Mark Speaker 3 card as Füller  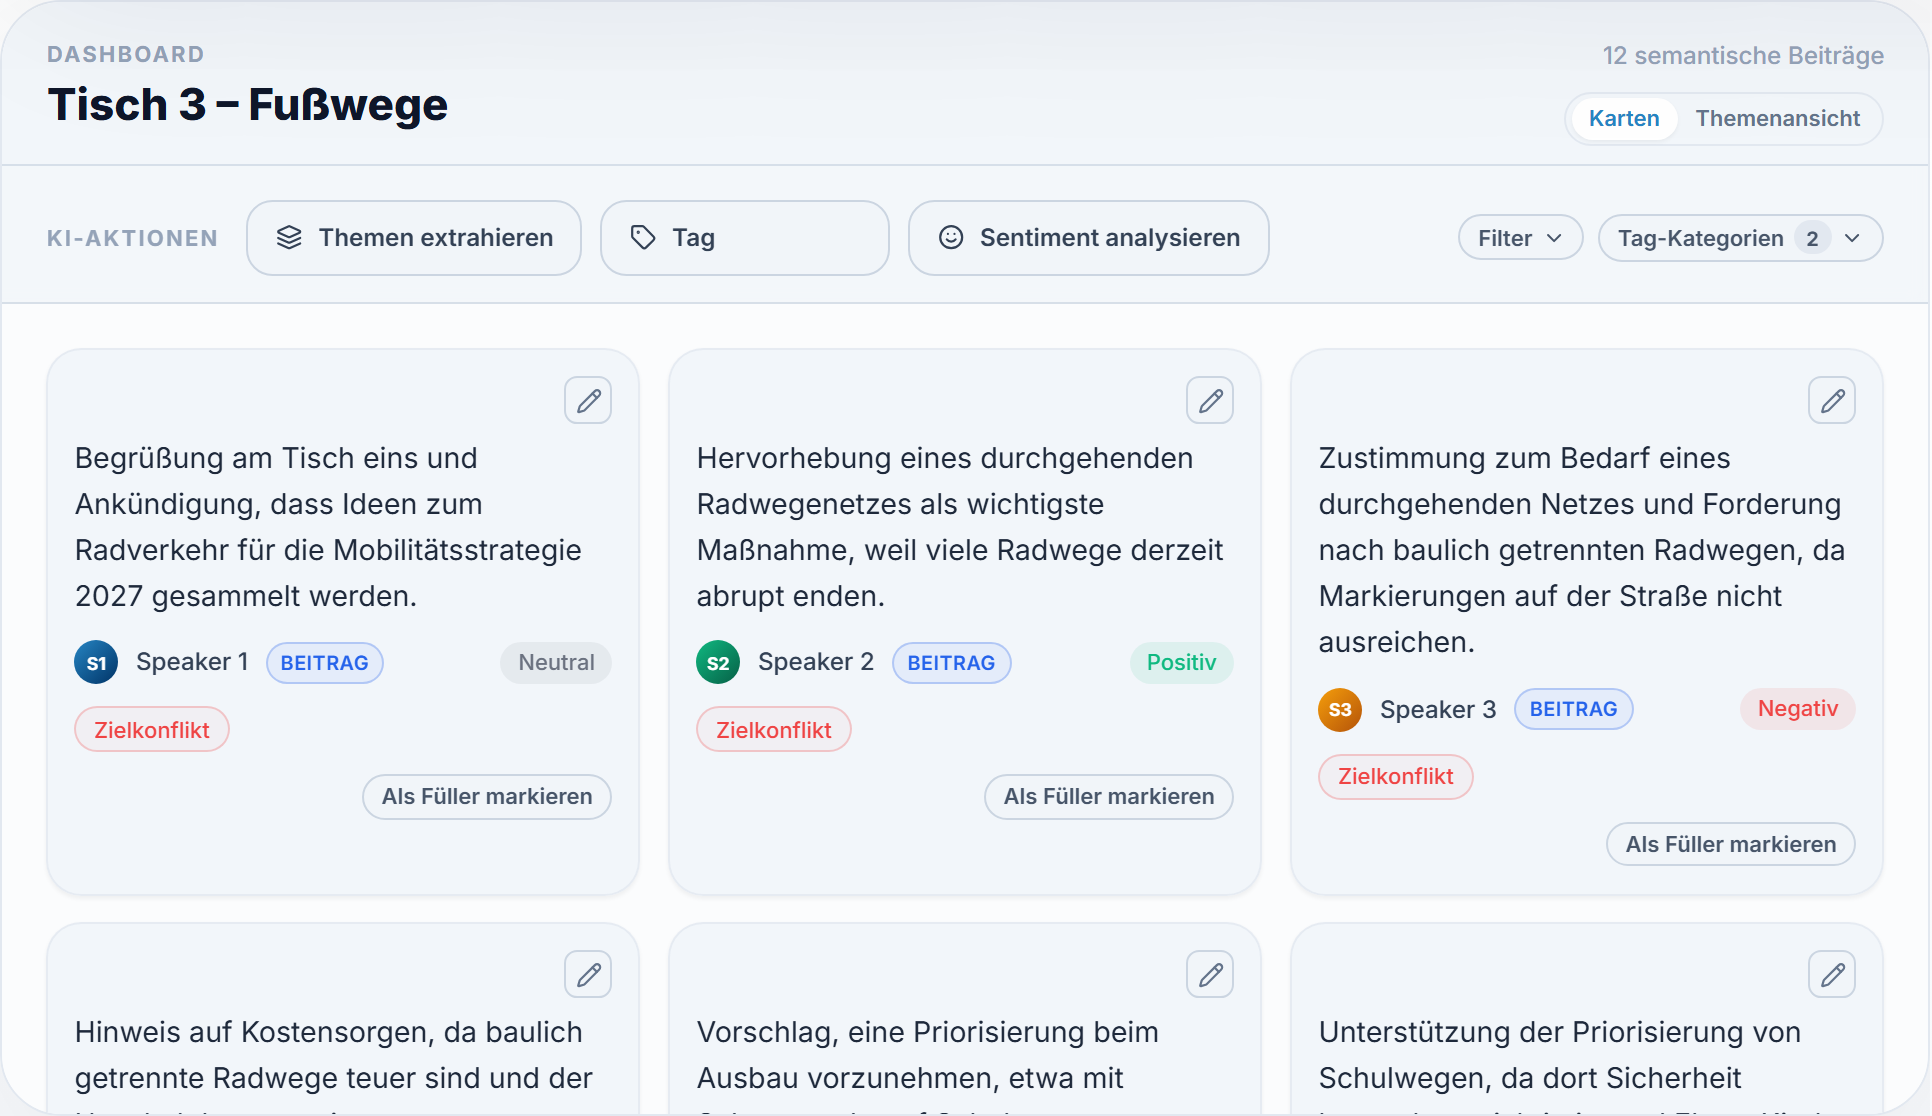(x=1731, y=845)
